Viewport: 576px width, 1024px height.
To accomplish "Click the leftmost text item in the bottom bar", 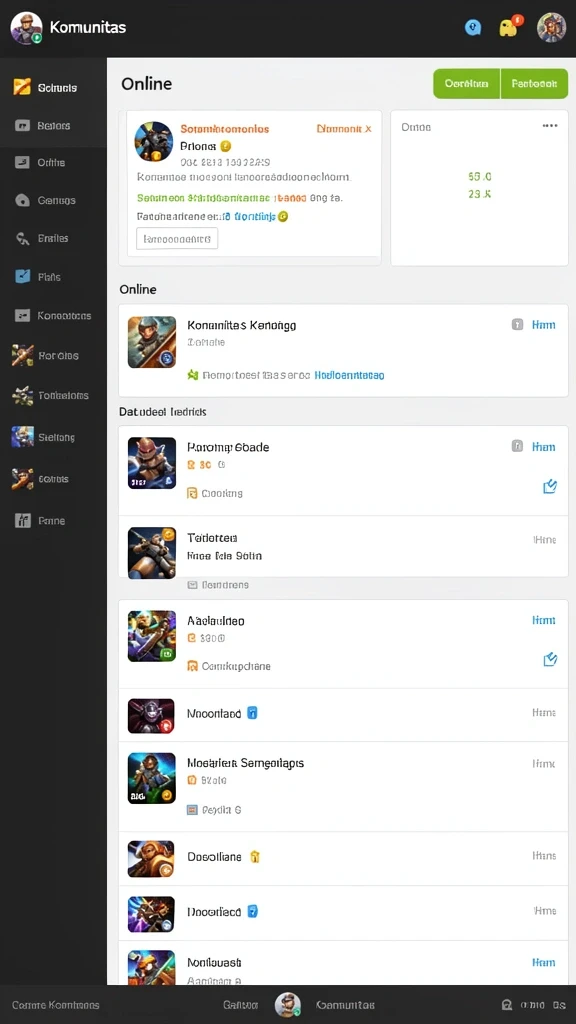I will click(x=56, y=1005).
